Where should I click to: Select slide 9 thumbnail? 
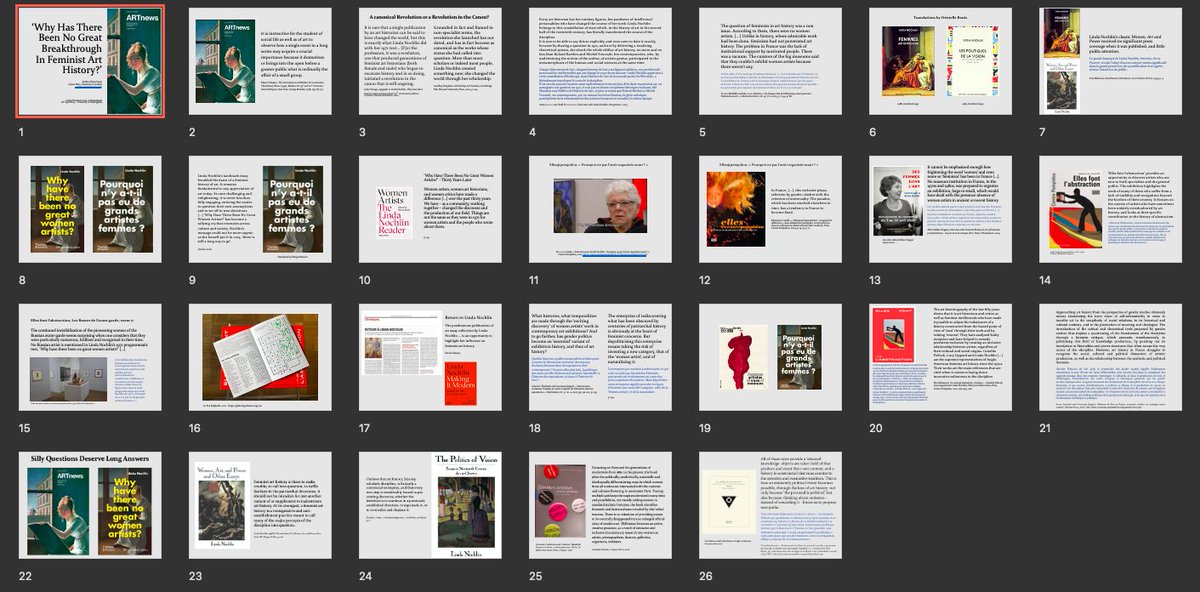click(260, 209)
